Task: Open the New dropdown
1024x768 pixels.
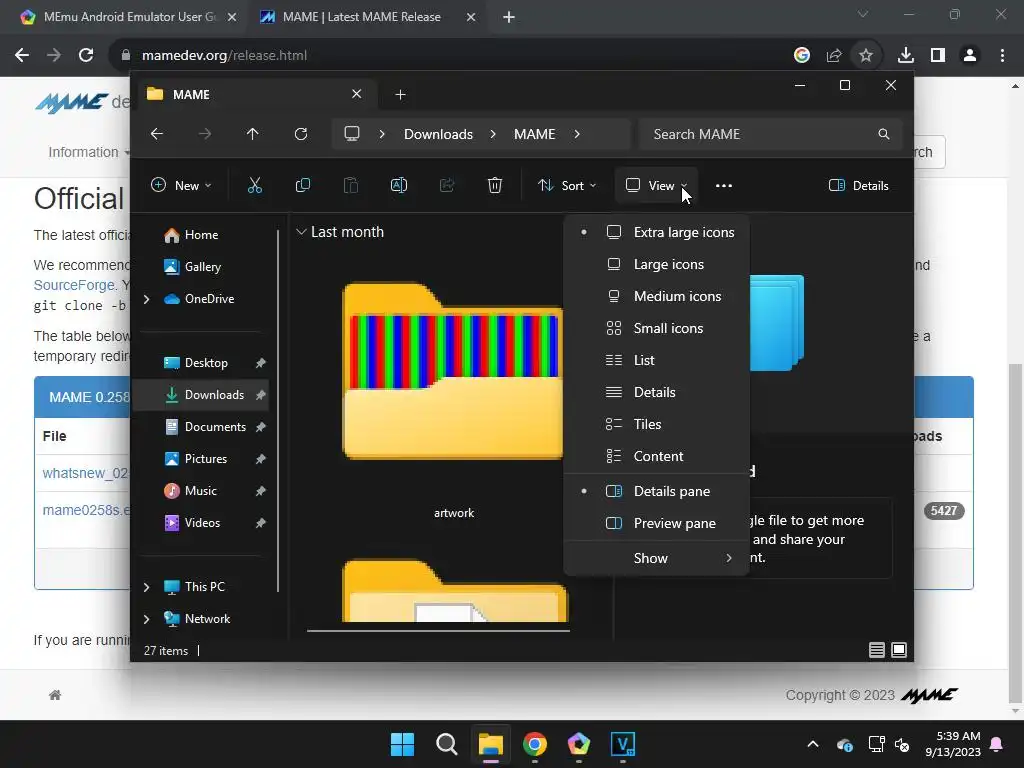Action: click(x=182, y=185)
